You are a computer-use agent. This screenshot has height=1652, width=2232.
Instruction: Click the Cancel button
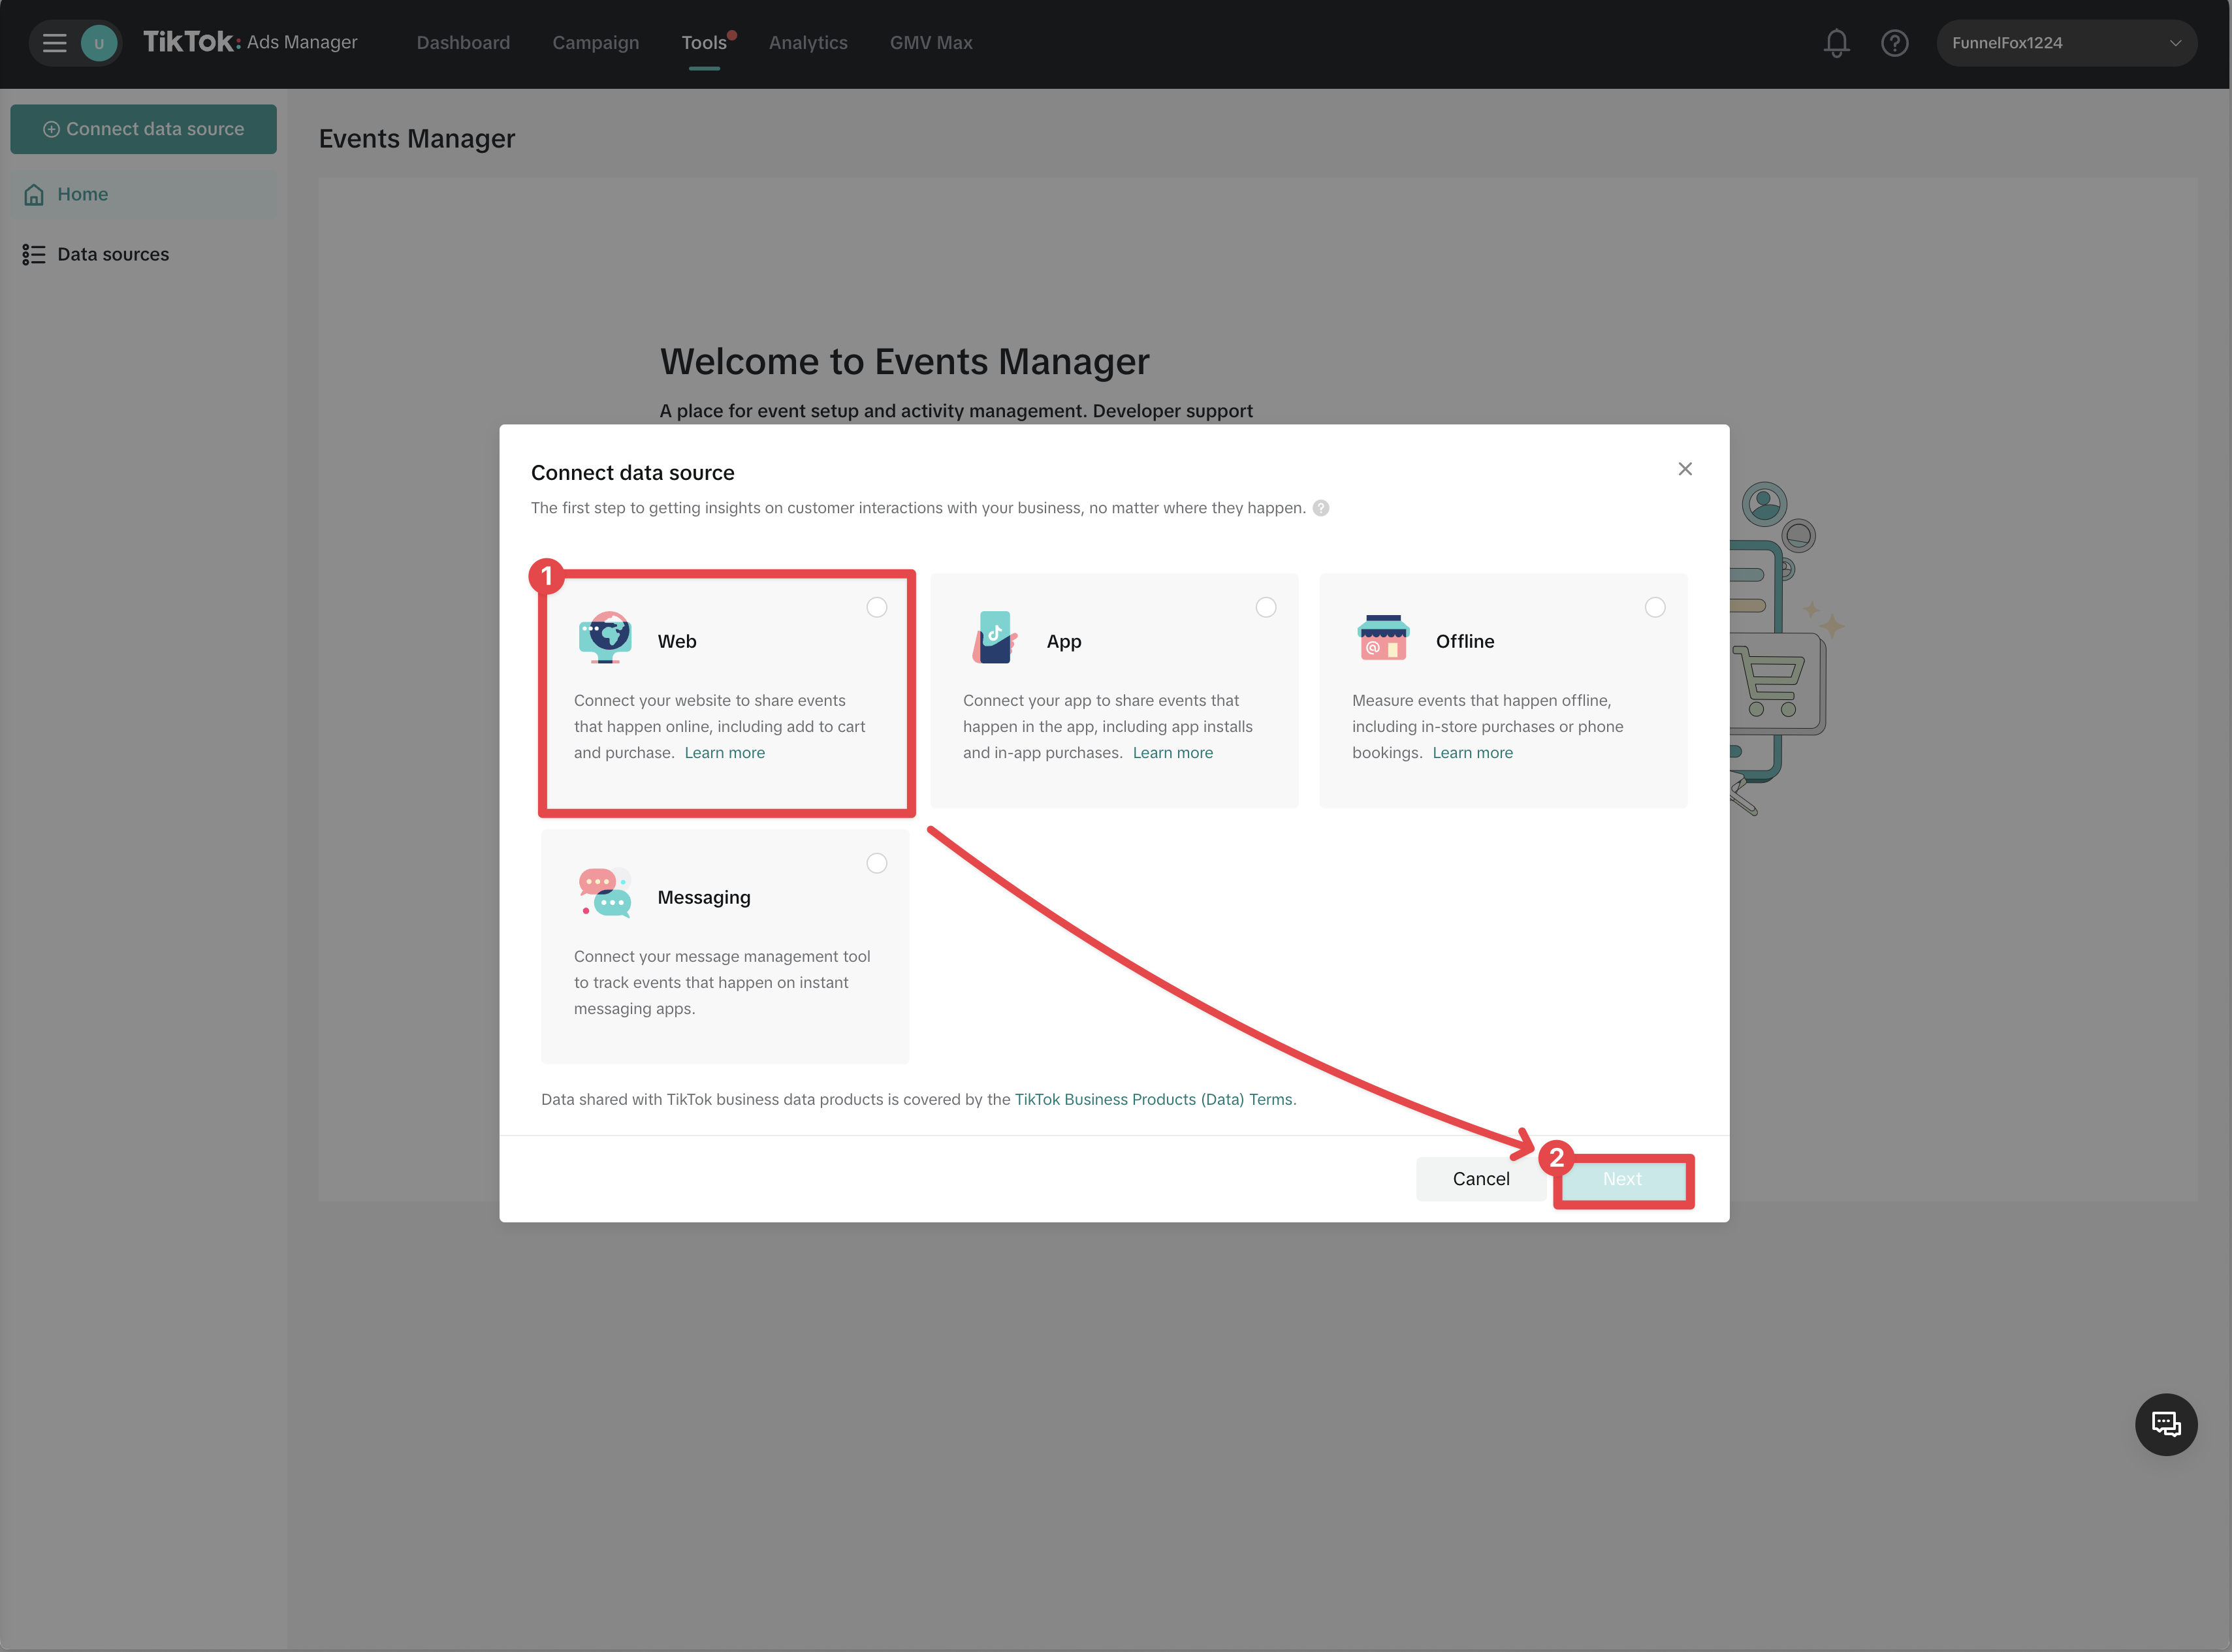click(x=1480, y=1179)
